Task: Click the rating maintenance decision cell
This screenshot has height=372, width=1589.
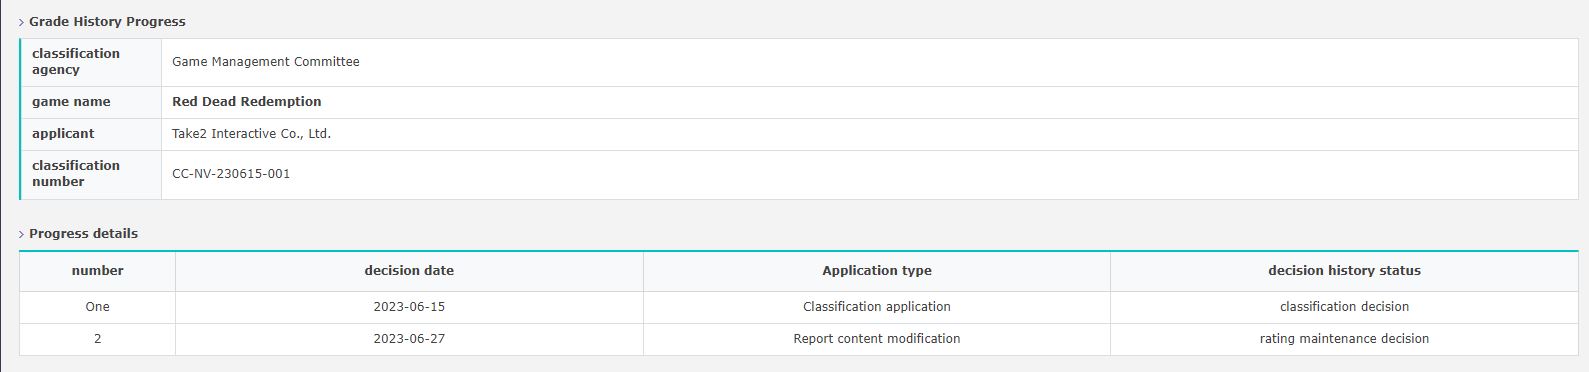Action: click(x=1344, y=339)
